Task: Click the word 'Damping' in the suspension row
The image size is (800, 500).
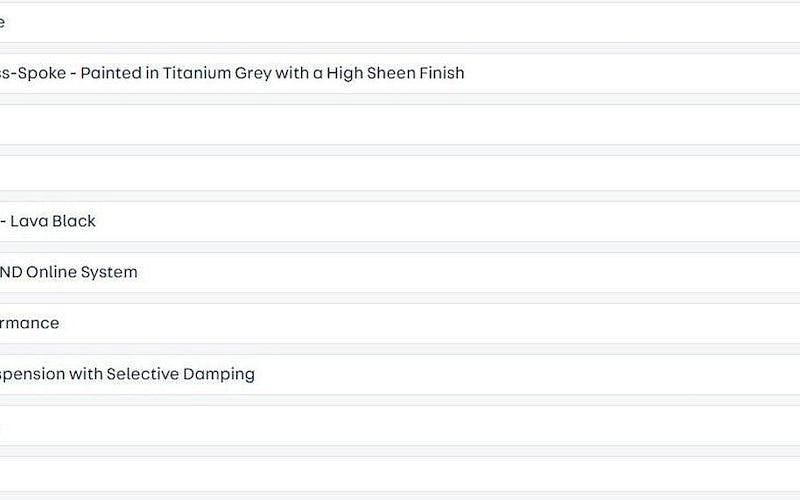Action: (x=219, y=374)
